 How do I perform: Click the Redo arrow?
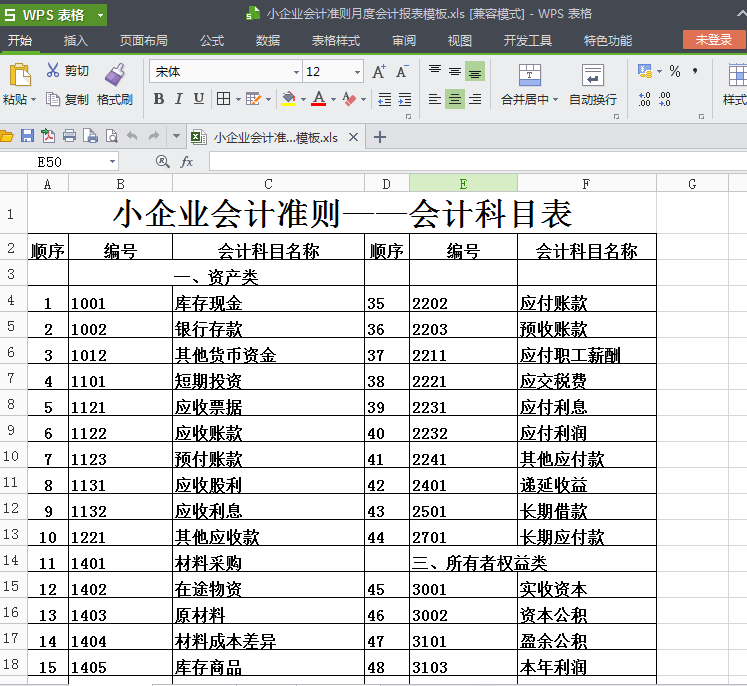(153, 136)
